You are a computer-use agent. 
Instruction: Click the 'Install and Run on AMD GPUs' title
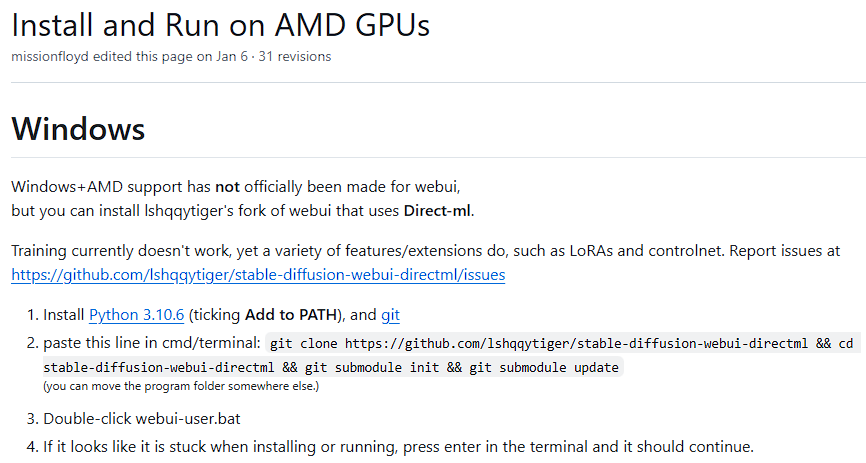pos(220,24)
